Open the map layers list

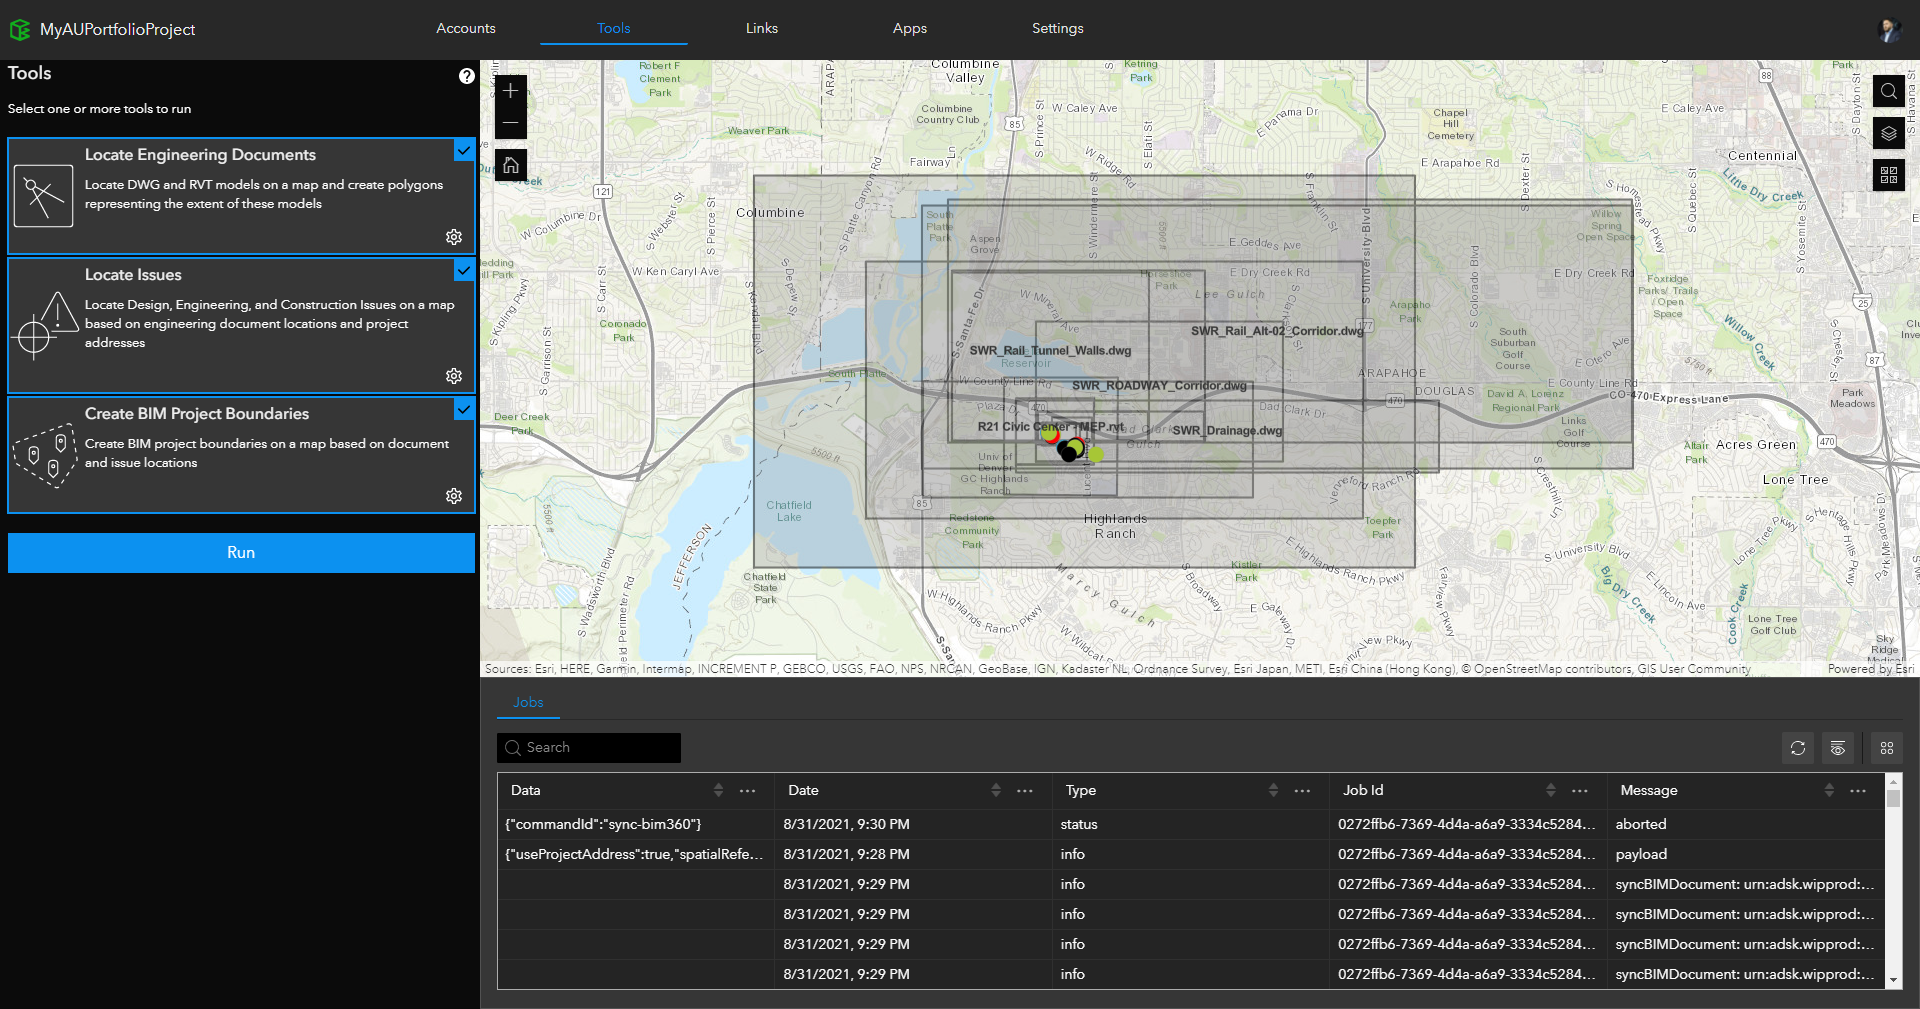(x=1888, y=133)
